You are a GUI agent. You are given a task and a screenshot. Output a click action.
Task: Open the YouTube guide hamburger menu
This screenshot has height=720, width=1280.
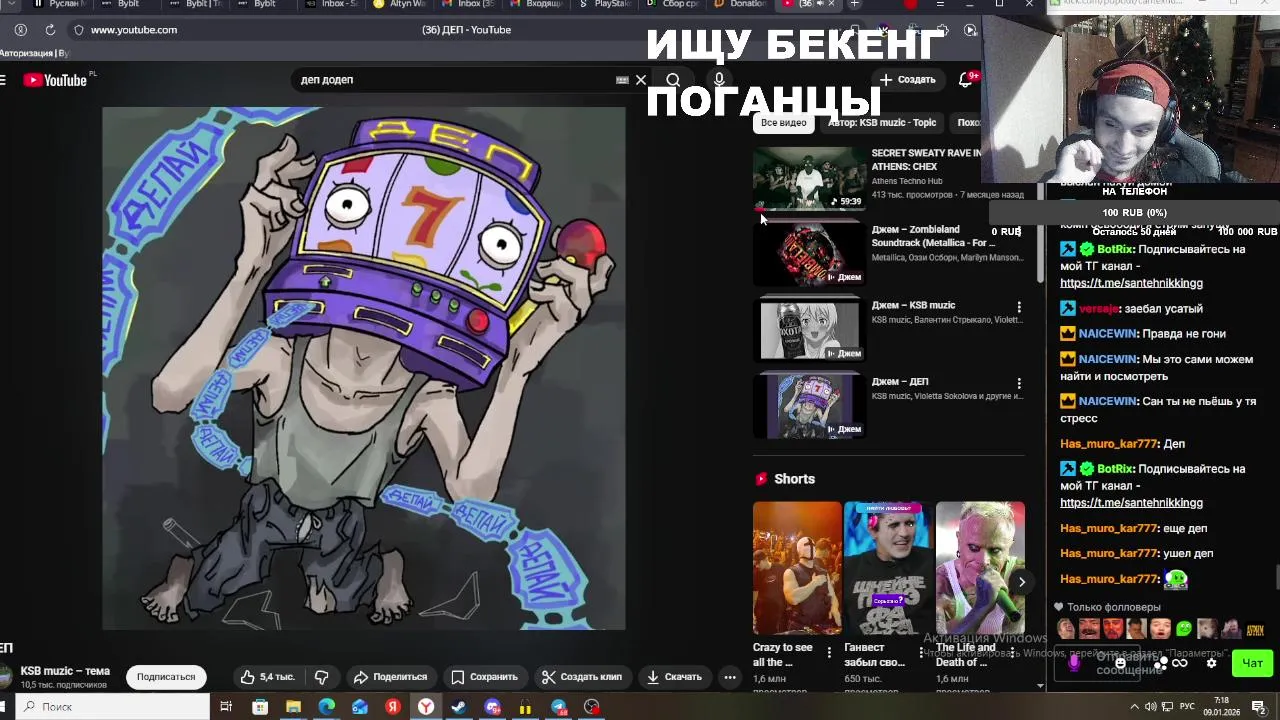3,80
